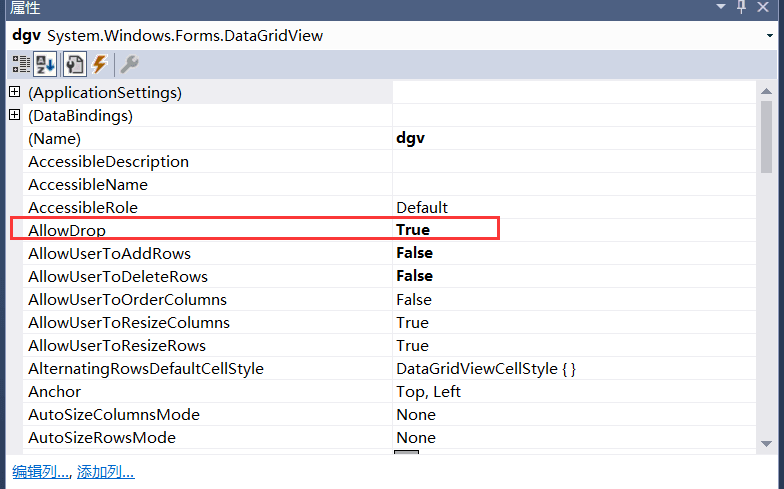
Task: Open the 添加列... link
Action: click(106, 472)
